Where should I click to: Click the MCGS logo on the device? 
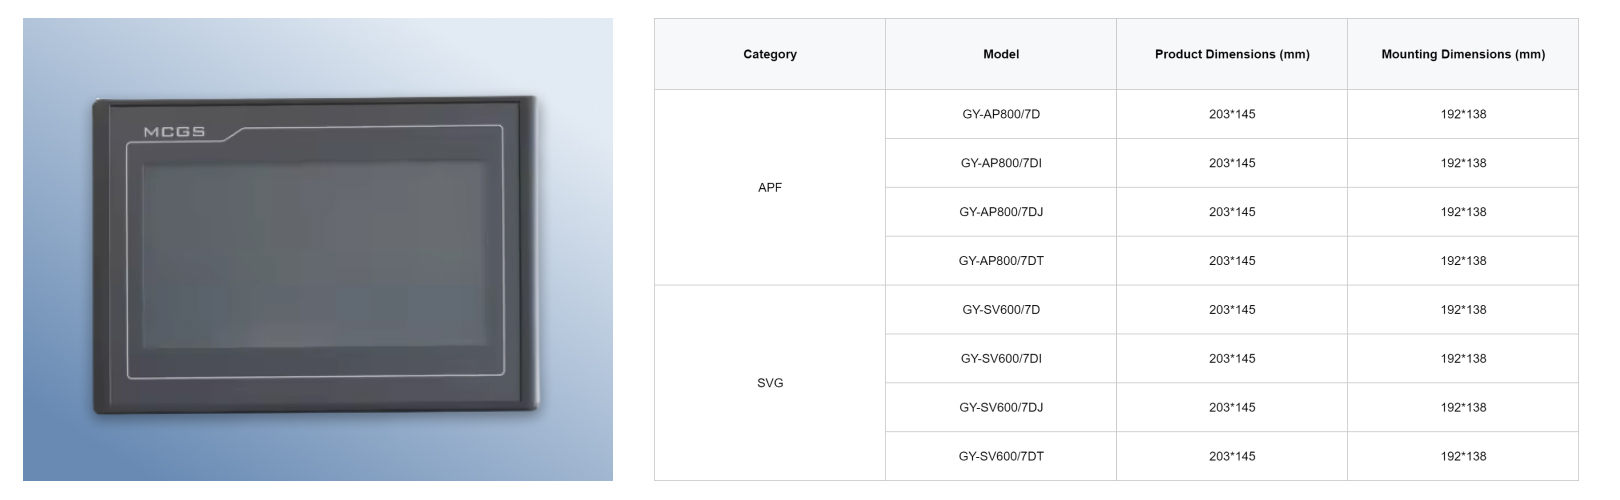pyautogui.click(x=174, y=132)
